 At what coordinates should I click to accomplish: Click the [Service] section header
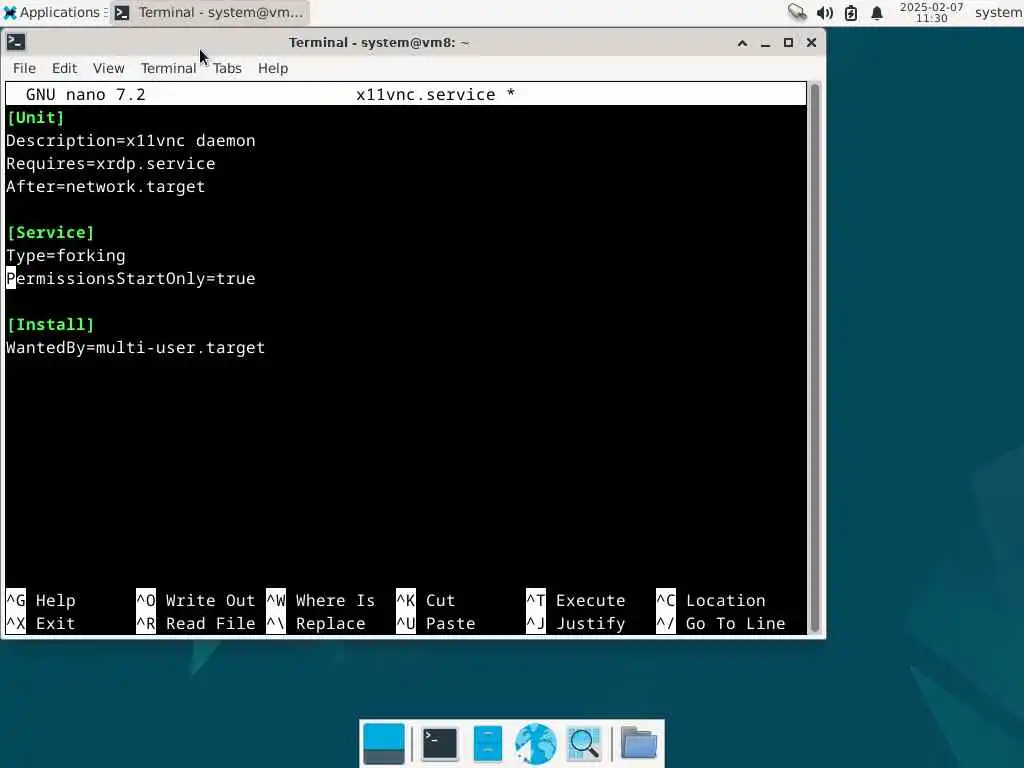coord(50,232)
